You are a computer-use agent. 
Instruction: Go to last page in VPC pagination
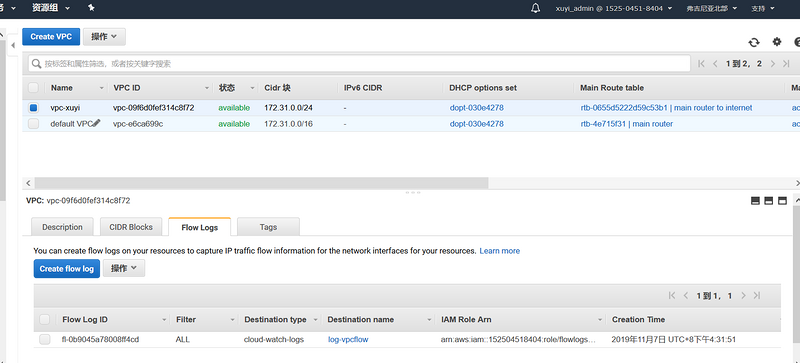[x=786, y=63]
